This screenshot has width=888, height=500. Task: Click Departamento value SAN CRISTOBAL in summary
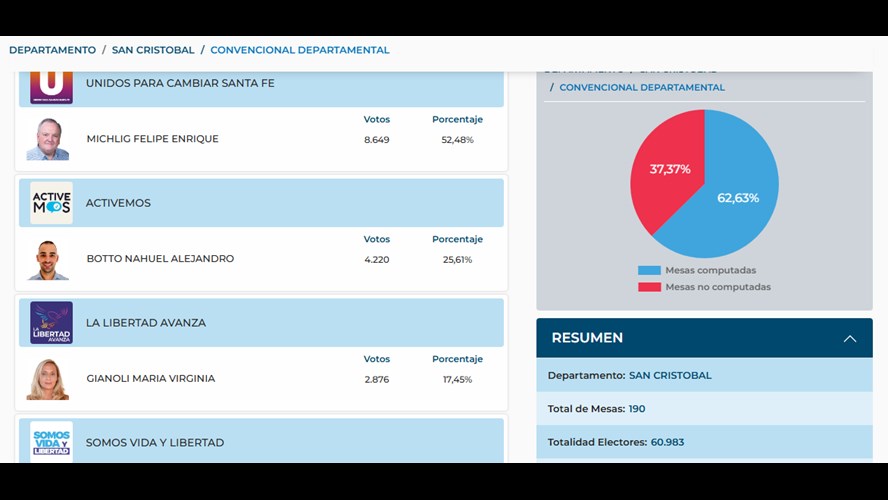tap(670, 375)
